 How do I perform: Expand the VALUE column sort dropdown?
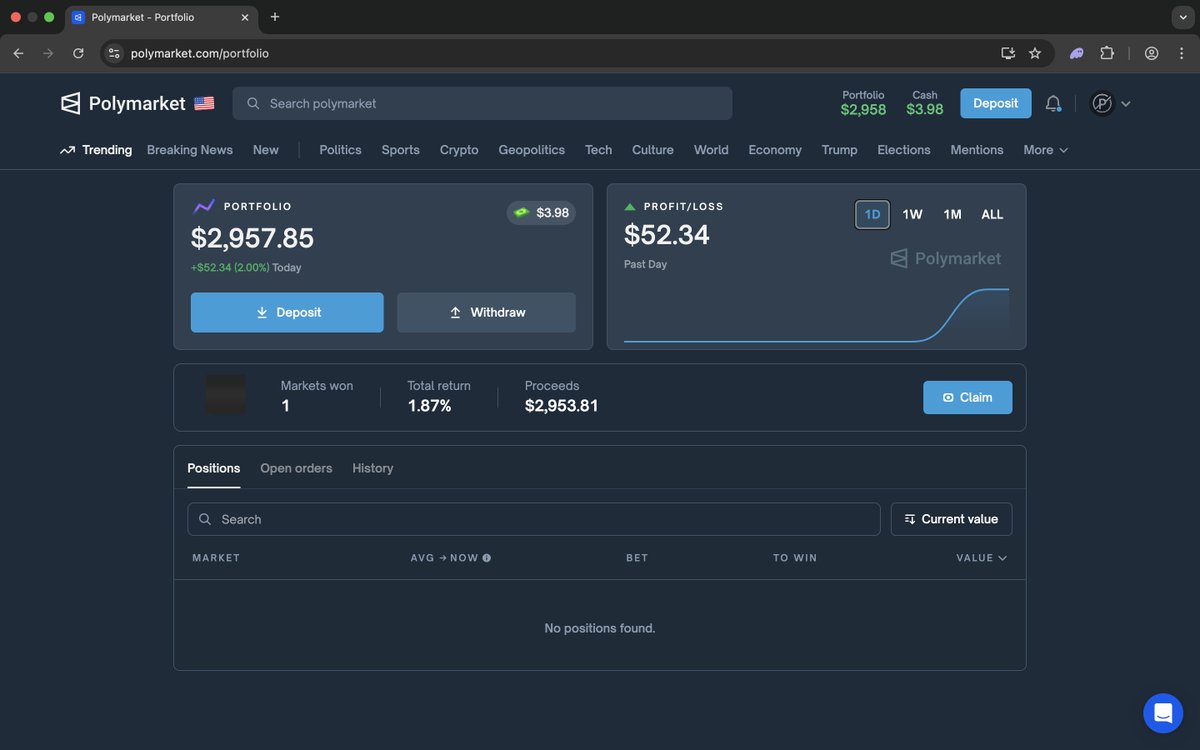tap(981, 558)
